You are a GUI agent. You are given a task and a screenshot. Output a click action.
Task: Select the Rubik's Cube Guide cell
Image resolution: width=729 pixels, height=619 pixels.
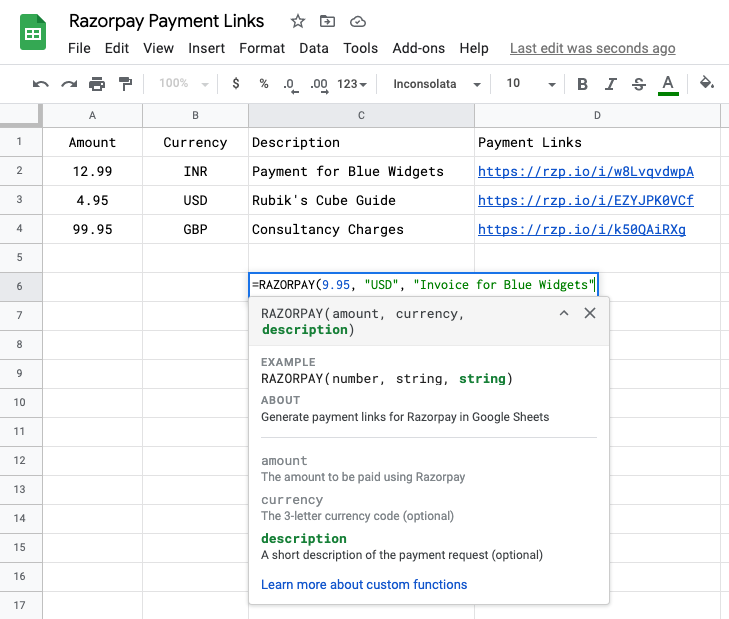click(361, 200)
